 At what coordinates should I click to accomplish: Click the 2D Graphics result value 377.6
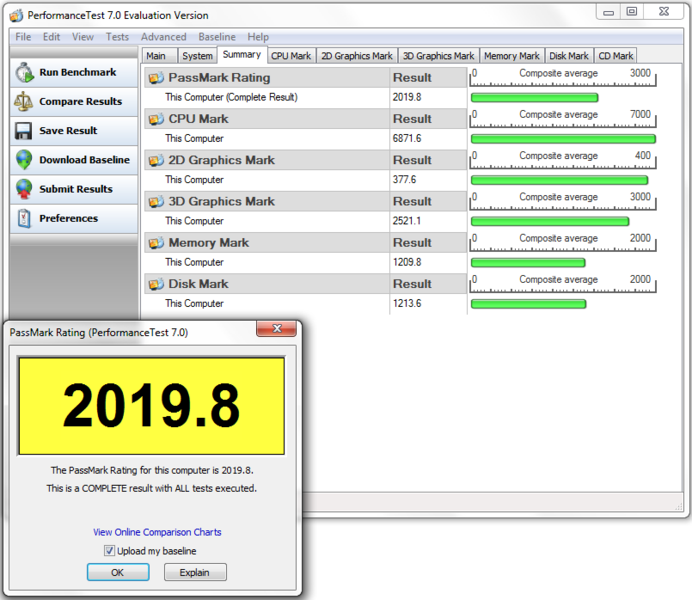[x=404, y=180]
